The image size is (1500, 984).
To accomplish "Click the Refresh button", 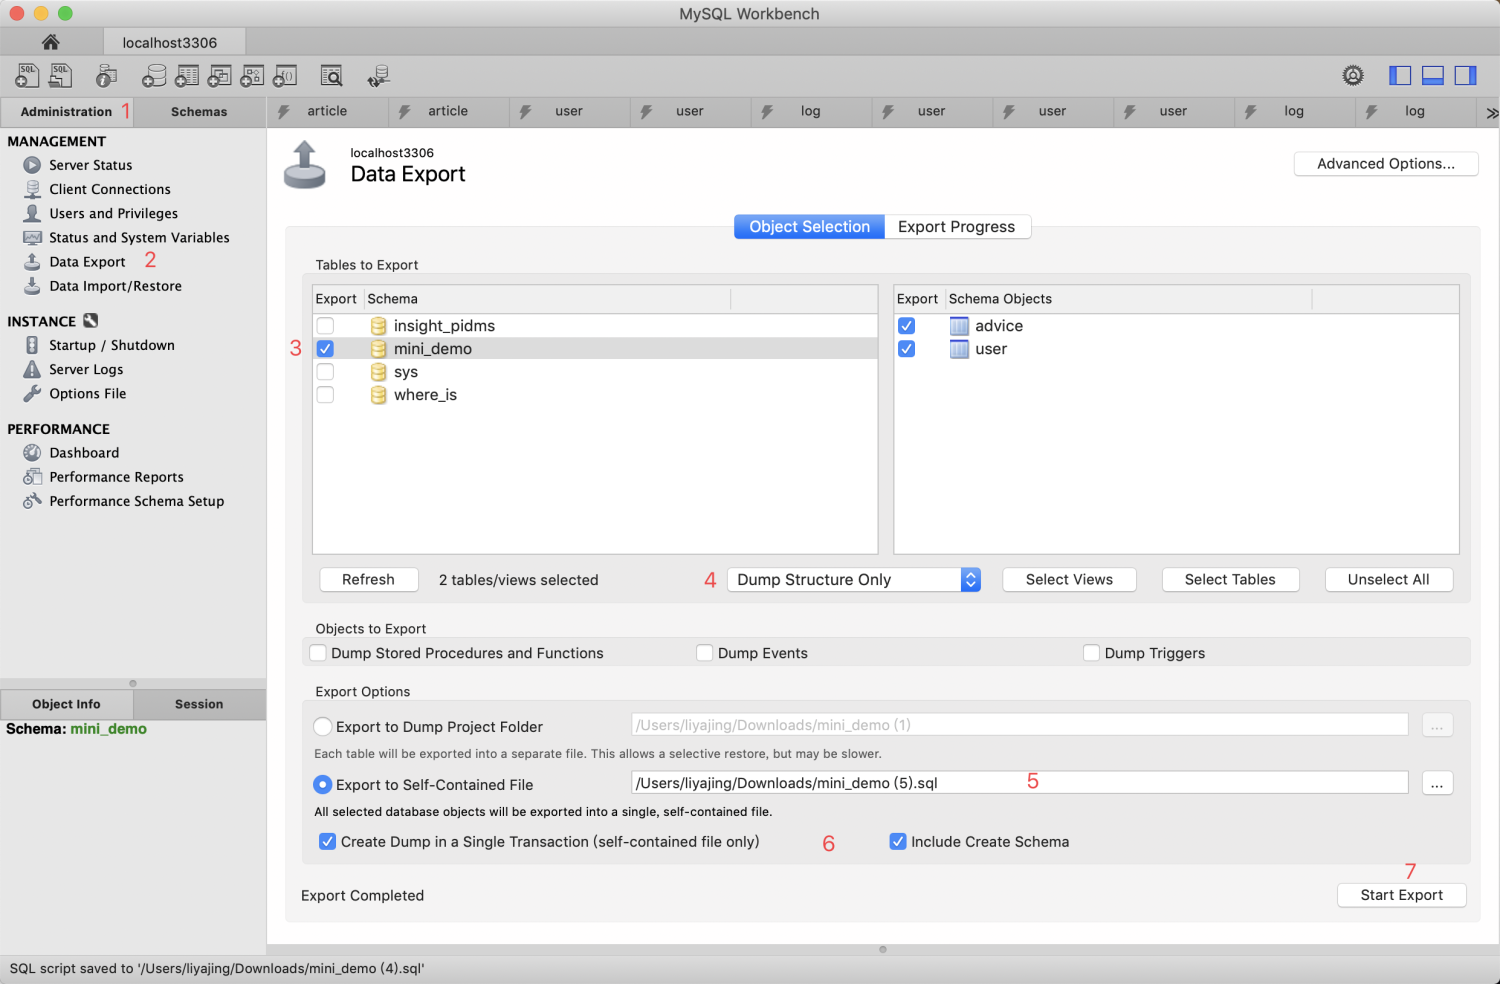I will tap(368, 580).
